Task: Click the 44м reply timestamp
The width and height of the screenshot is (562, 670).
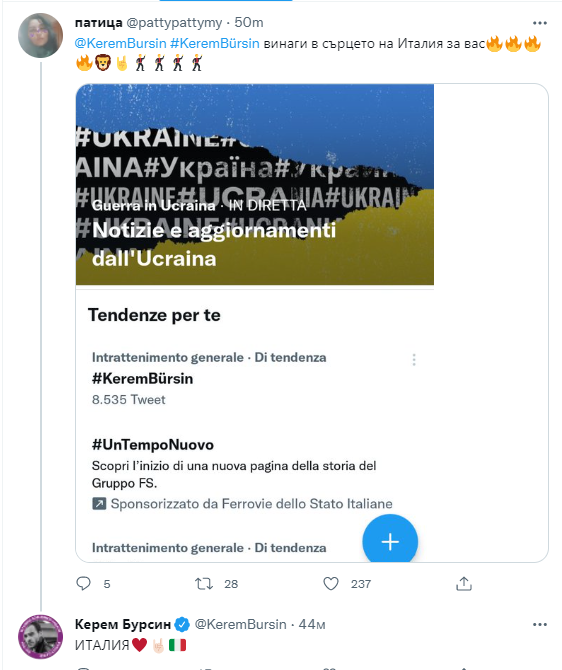Action: tap(312, 624)
